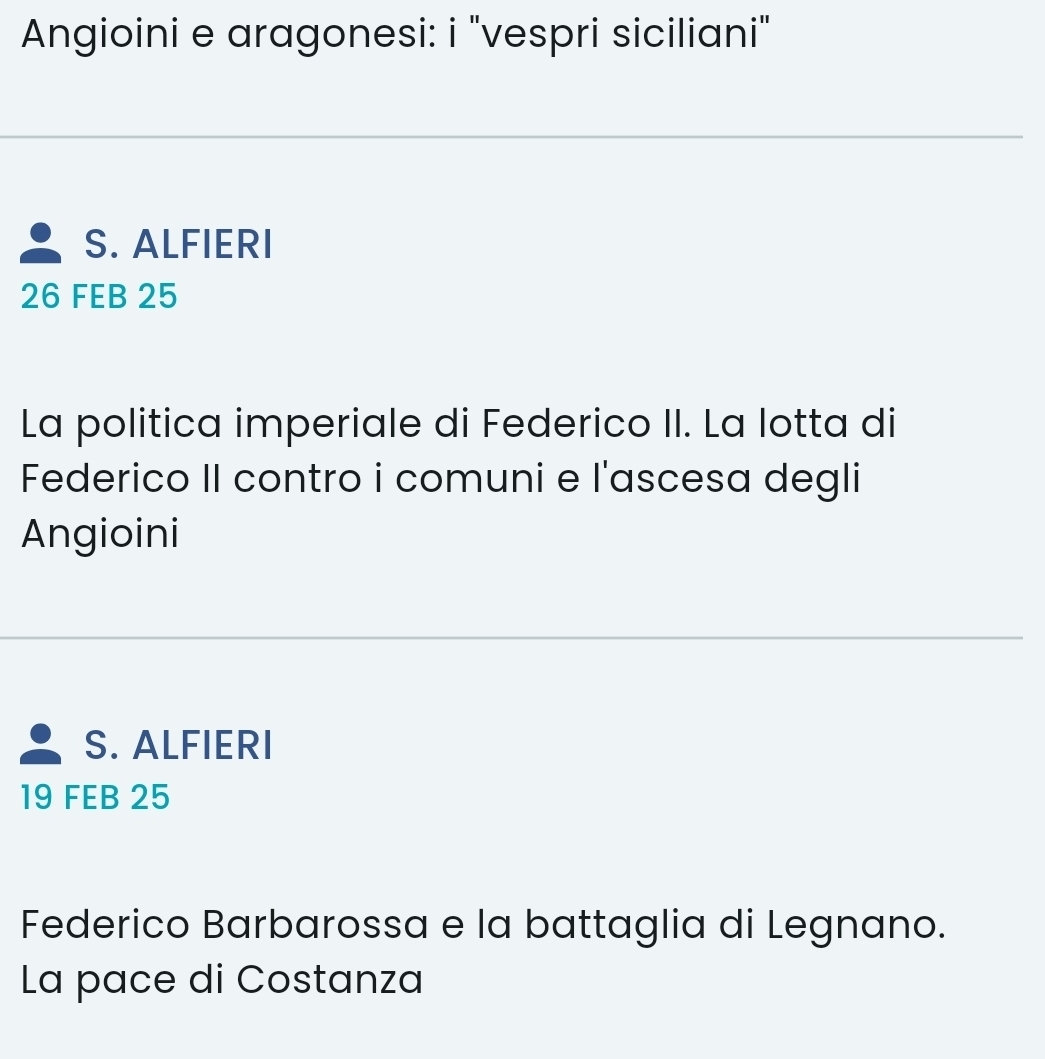Viewport: 1045px width, 1059px height.
Task: Click the divider line above the 26 FEB entry
Action: pos(520,136)
